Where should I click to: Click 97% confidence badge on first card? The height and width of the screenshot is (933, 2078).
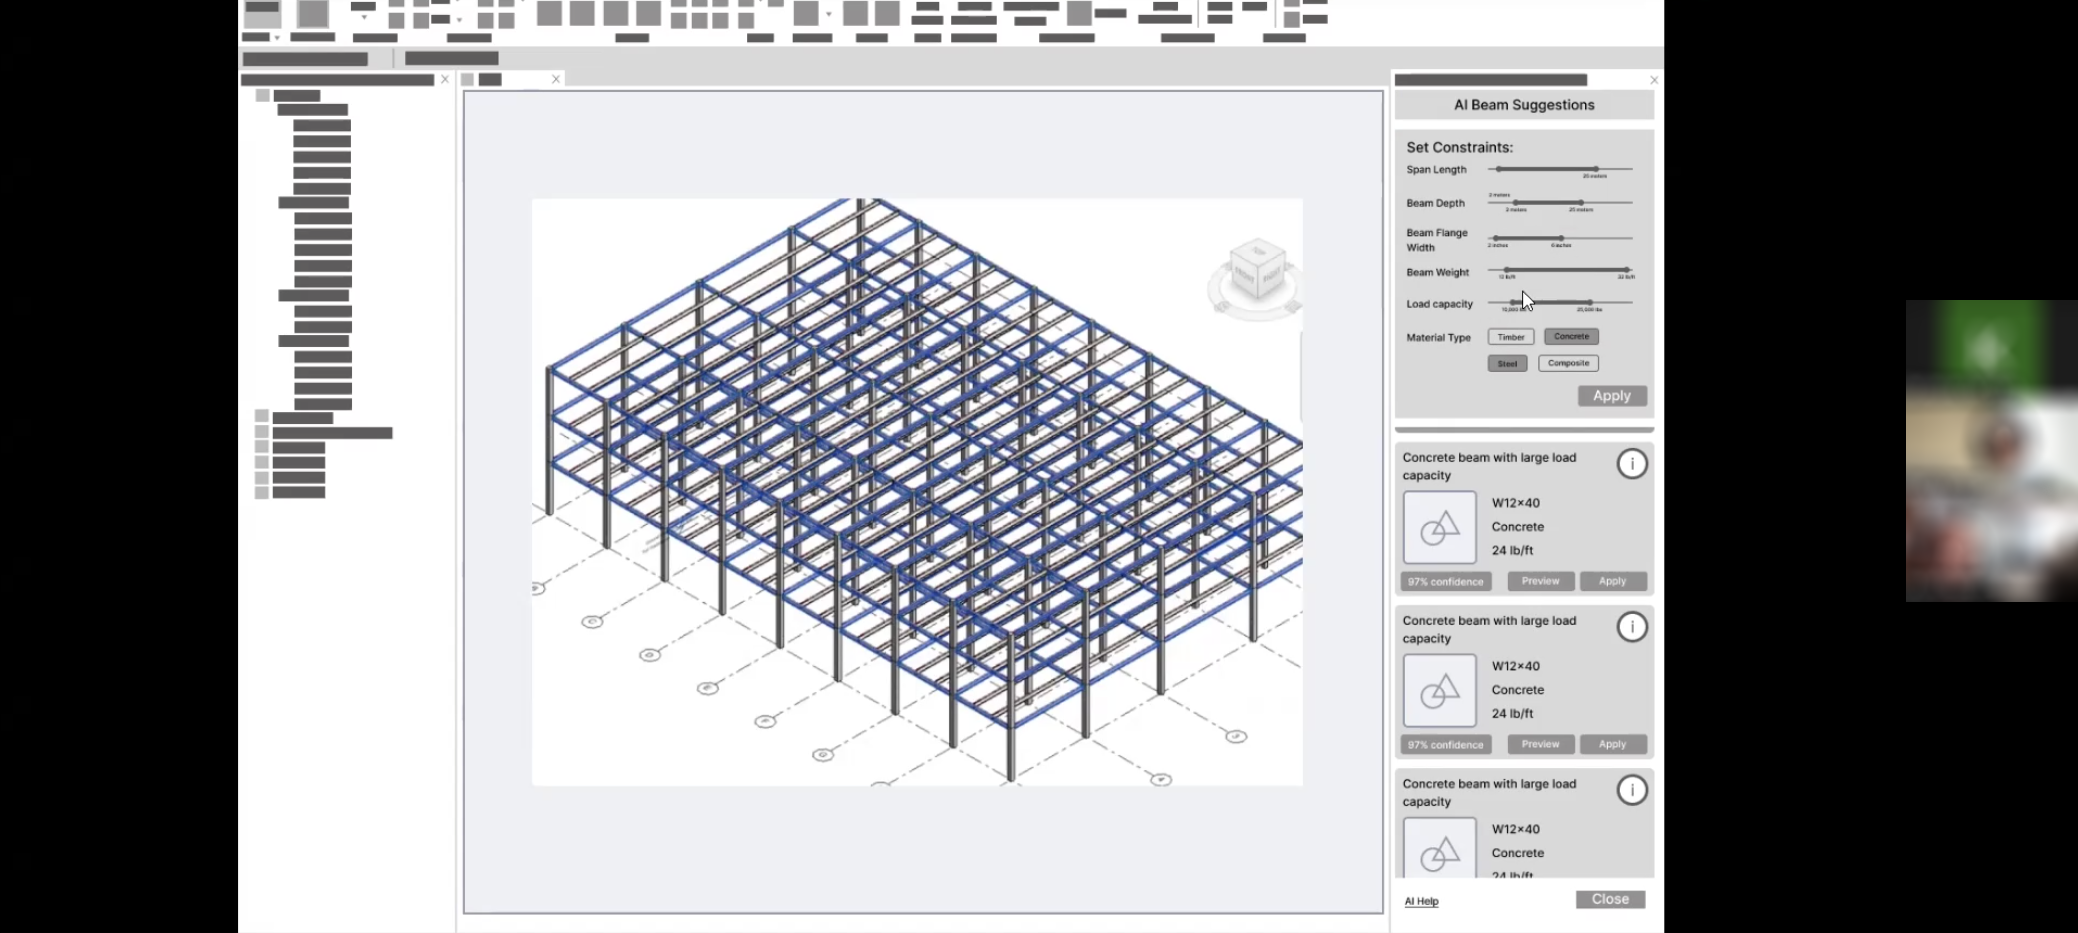point(1446,581)
